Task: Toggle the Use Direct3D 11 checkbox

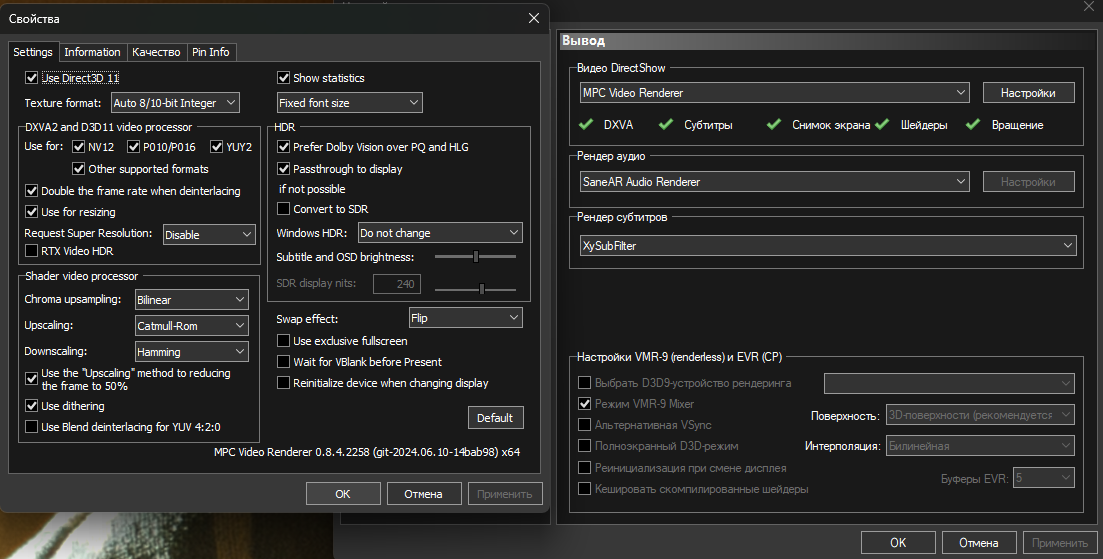Action: point(32,78)
